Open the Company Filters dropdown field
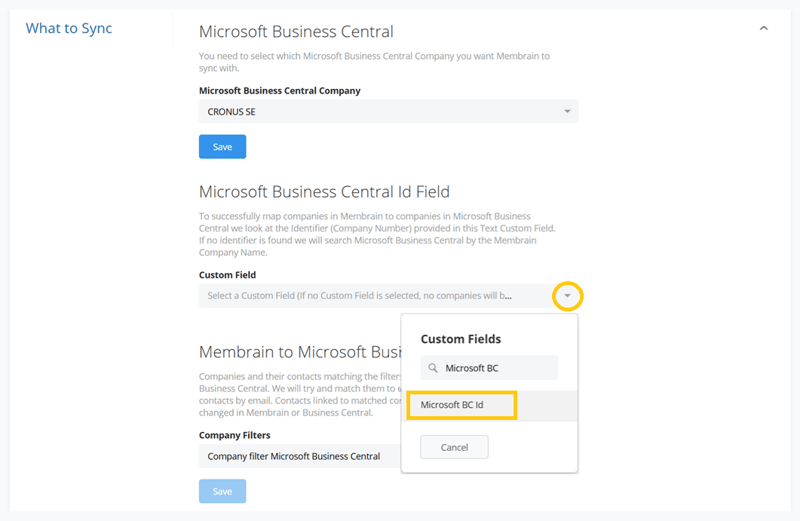 (x=300, y=456)
